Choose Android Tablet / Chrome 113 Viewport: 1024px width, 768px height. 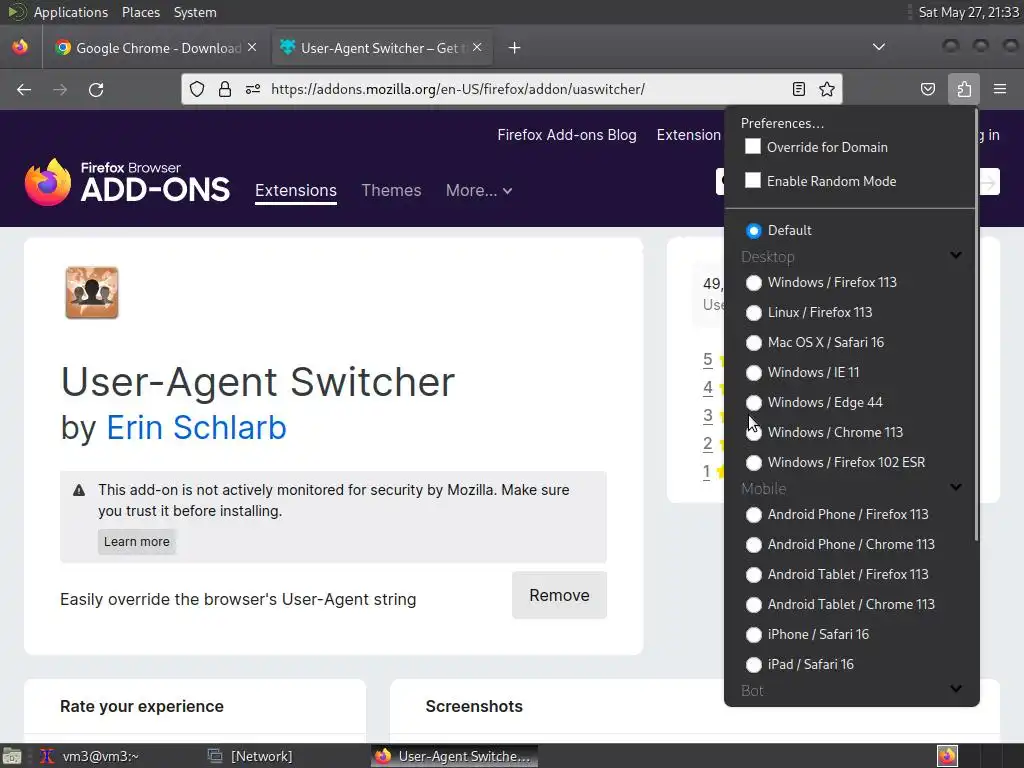(x=754, y=605)
